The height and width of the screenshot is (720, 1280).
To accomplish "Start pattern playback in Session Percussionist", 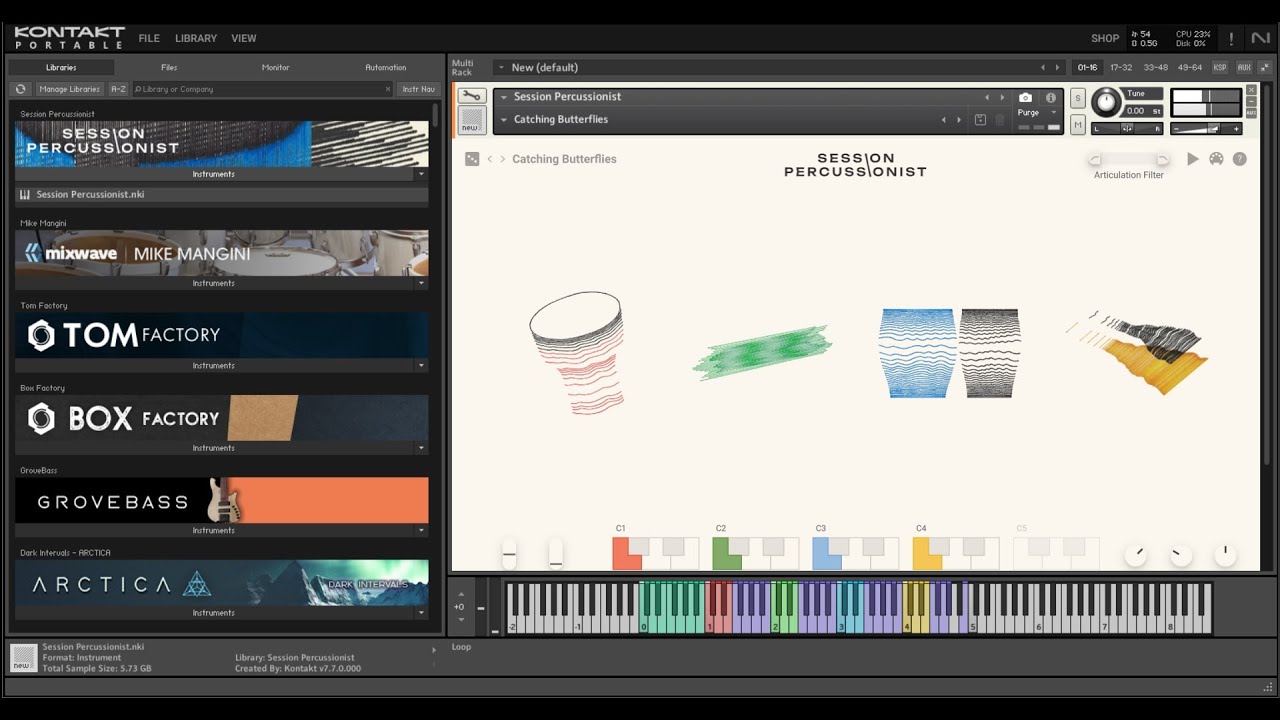I will click(1192, 159).
